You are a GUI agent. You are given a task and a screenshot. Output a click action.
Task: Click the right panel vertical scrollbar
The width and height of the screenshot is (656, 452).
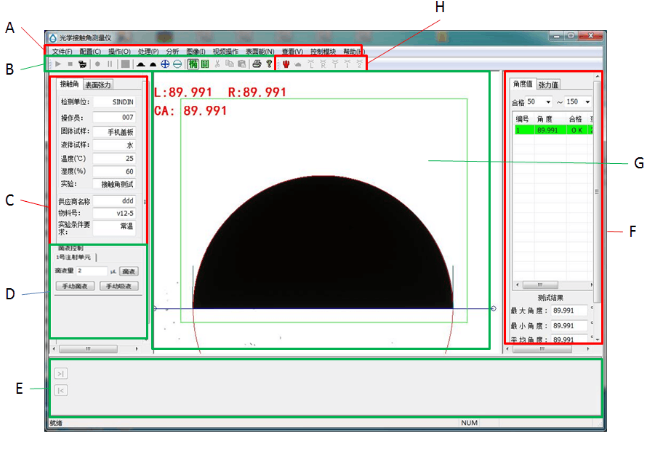(x=597, y=207)
